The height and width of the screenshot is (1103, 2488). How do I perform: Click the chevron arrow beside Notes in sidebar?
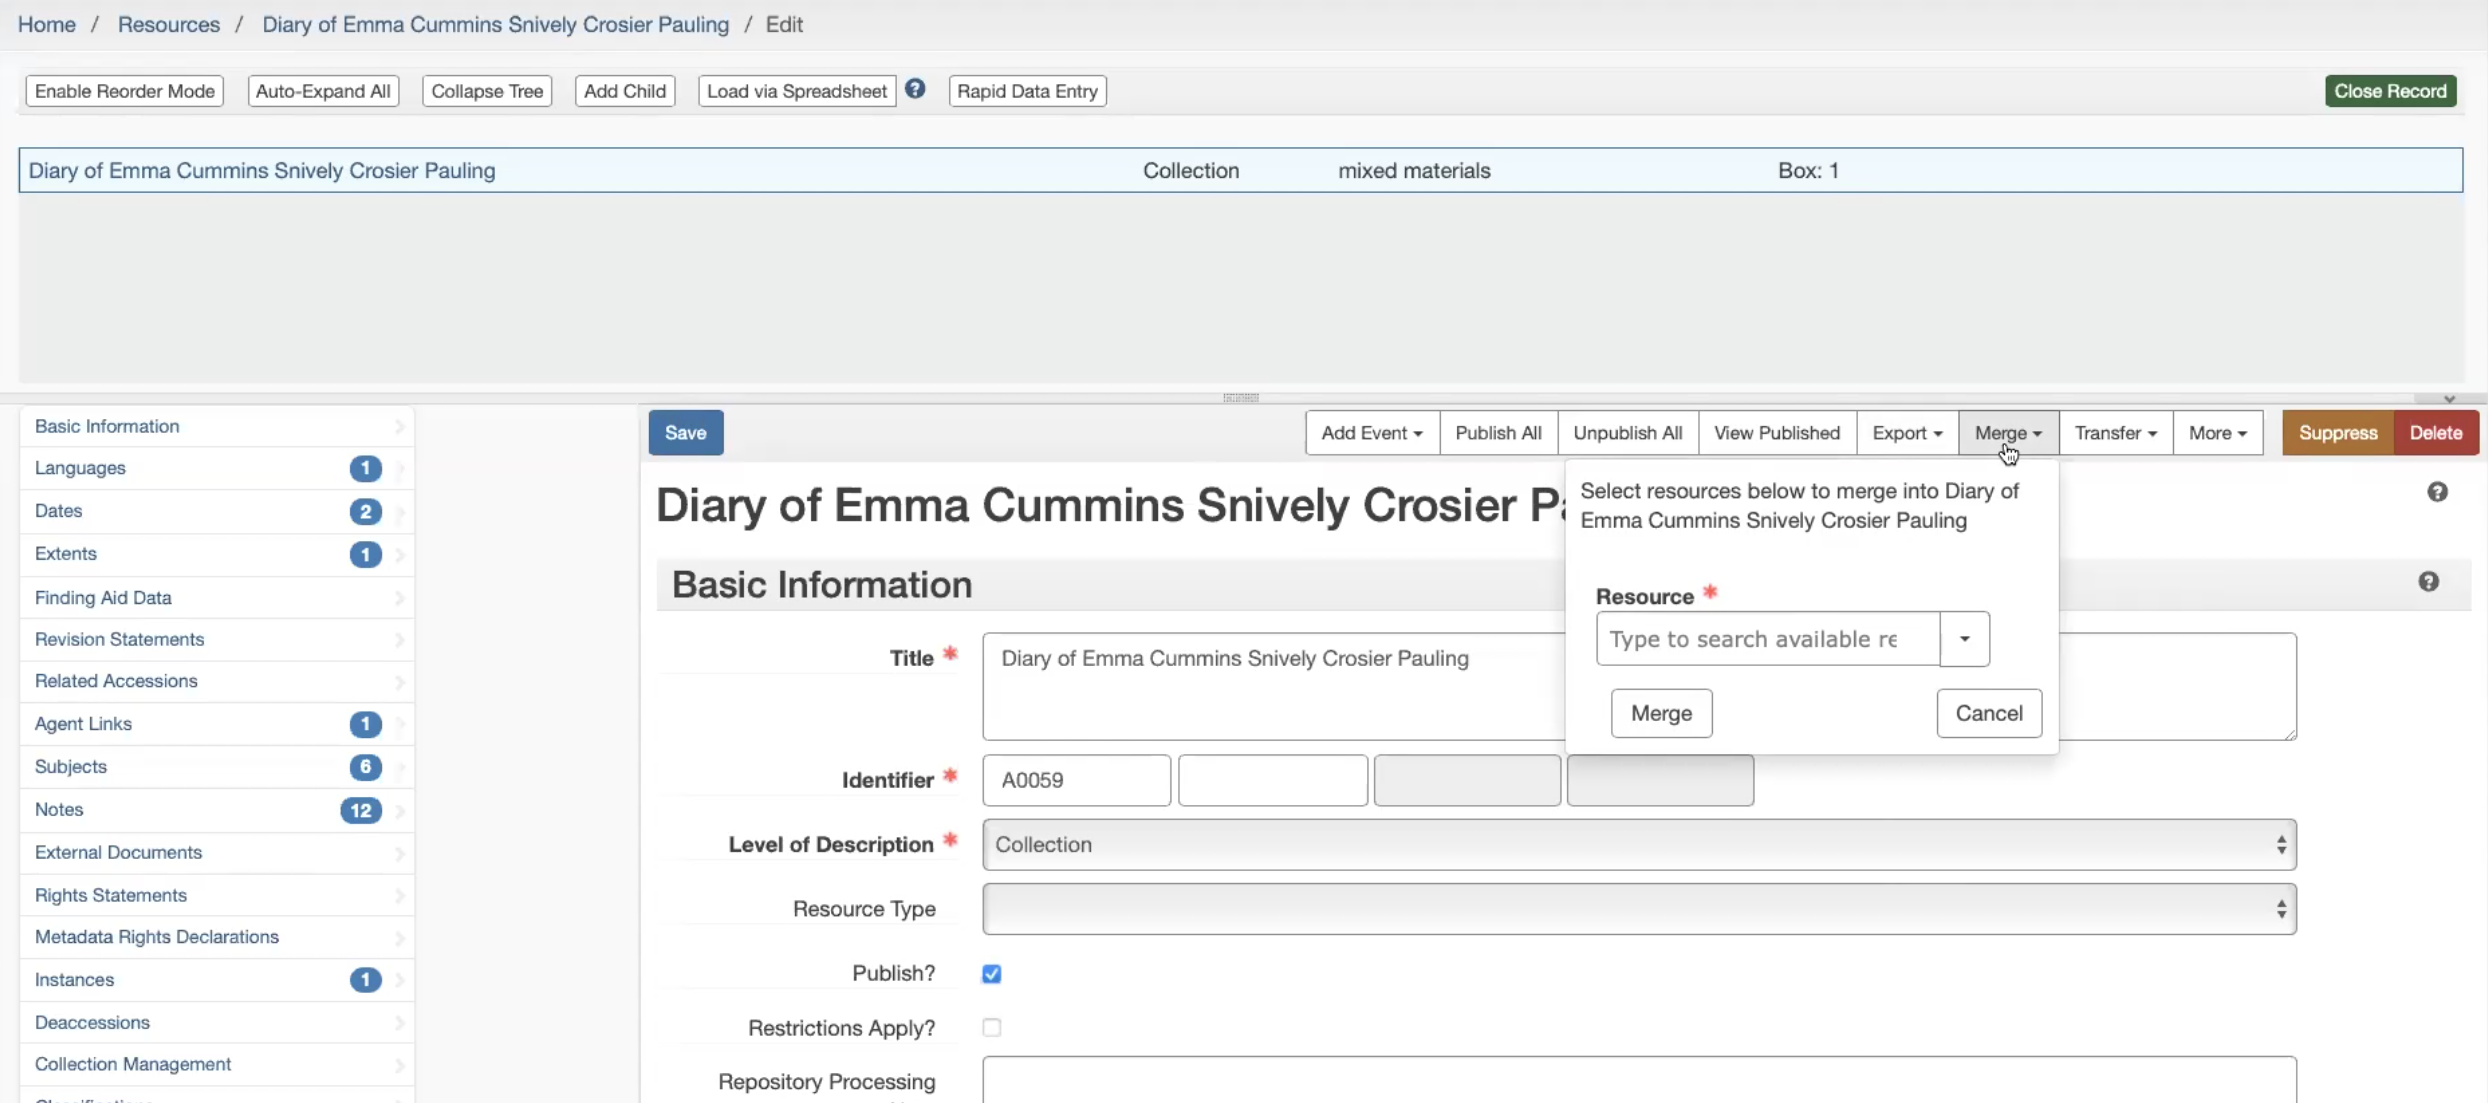click(x=399, y=810)
